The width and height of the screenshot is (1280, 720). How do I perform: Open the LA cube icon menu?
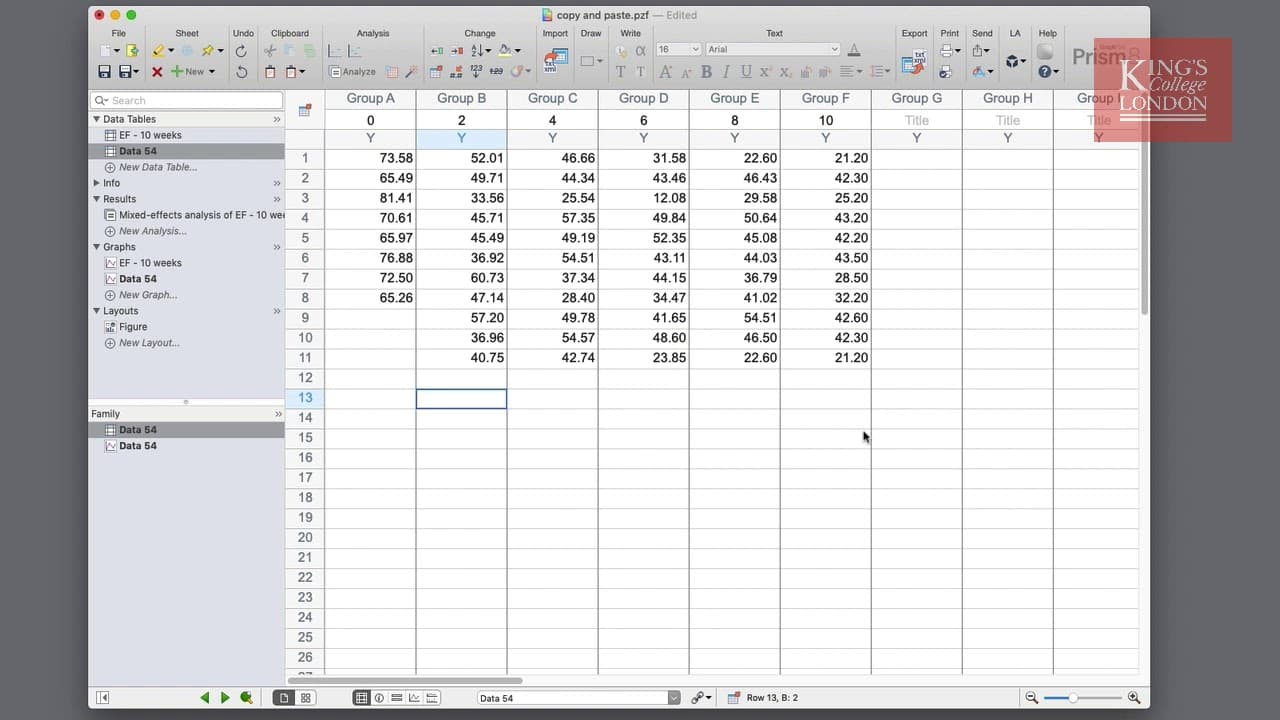pyautogui.click(x=1016, y=61)
